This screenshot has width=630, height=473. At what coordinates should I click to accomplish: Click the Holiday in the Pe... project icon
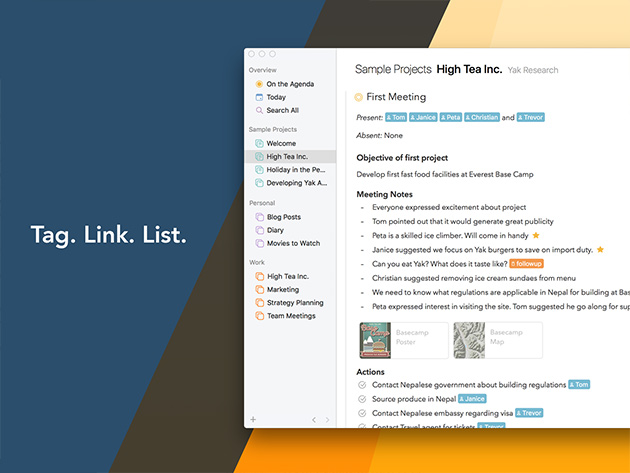[259, 170]
